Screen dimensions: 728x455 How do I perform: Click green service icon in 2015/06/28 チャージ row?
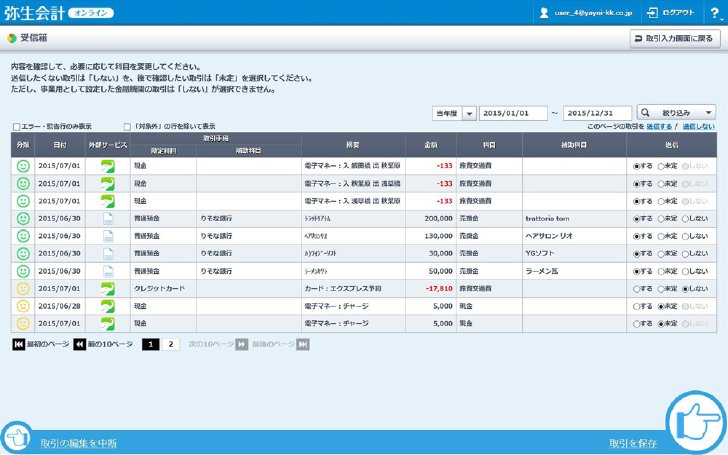coord(108,306)
